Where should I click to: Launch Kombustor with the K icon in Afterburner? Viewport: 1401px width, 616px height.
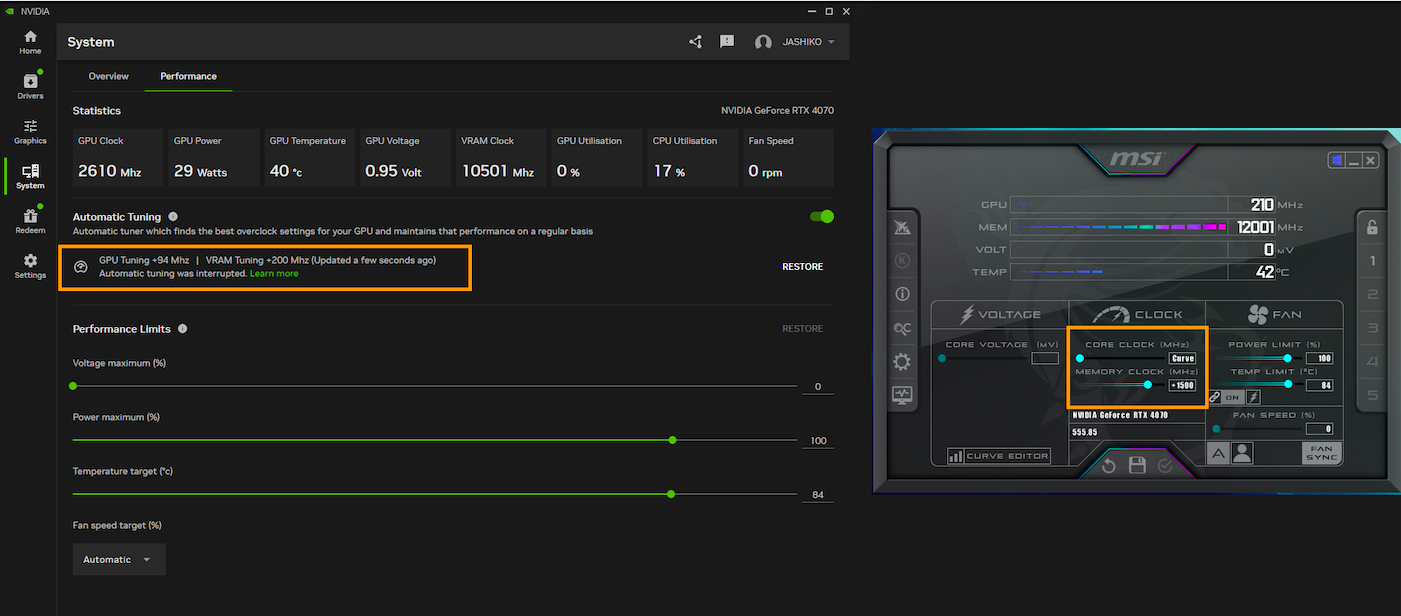pos(902,261)
